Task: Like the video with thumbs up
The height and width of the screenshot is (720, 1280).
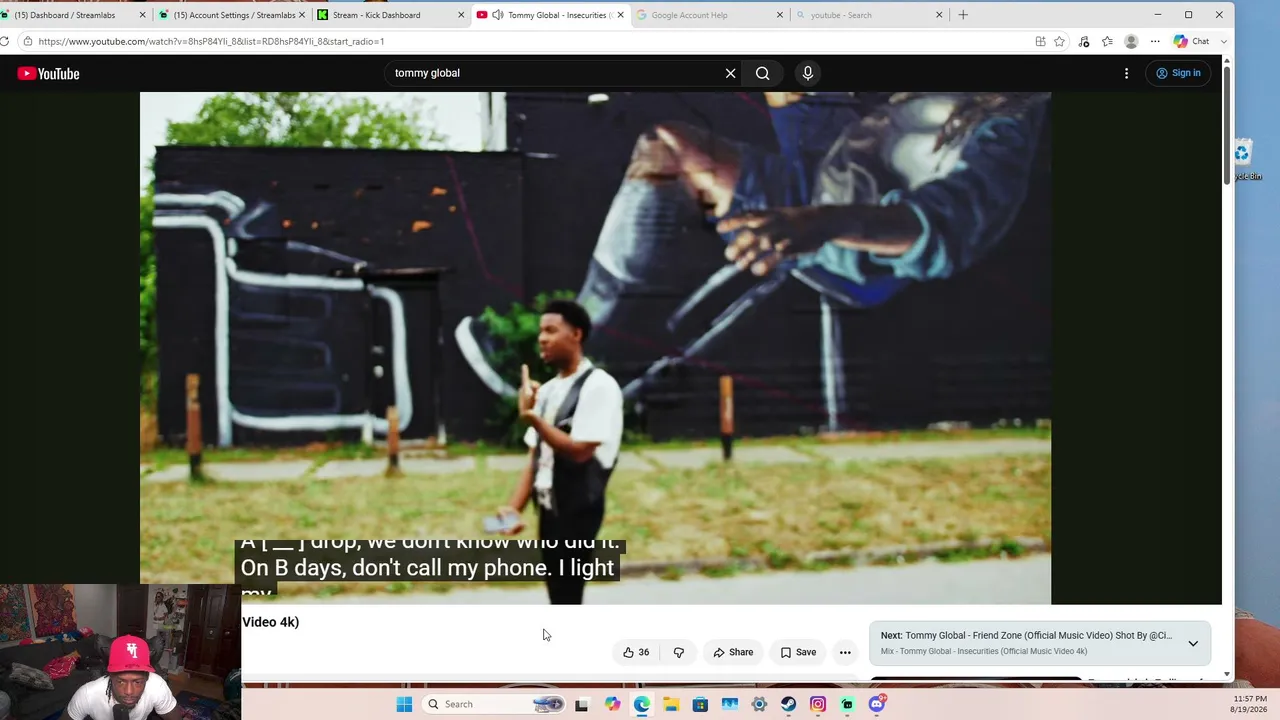Action: pyautogui.click(x=636, y=652)
